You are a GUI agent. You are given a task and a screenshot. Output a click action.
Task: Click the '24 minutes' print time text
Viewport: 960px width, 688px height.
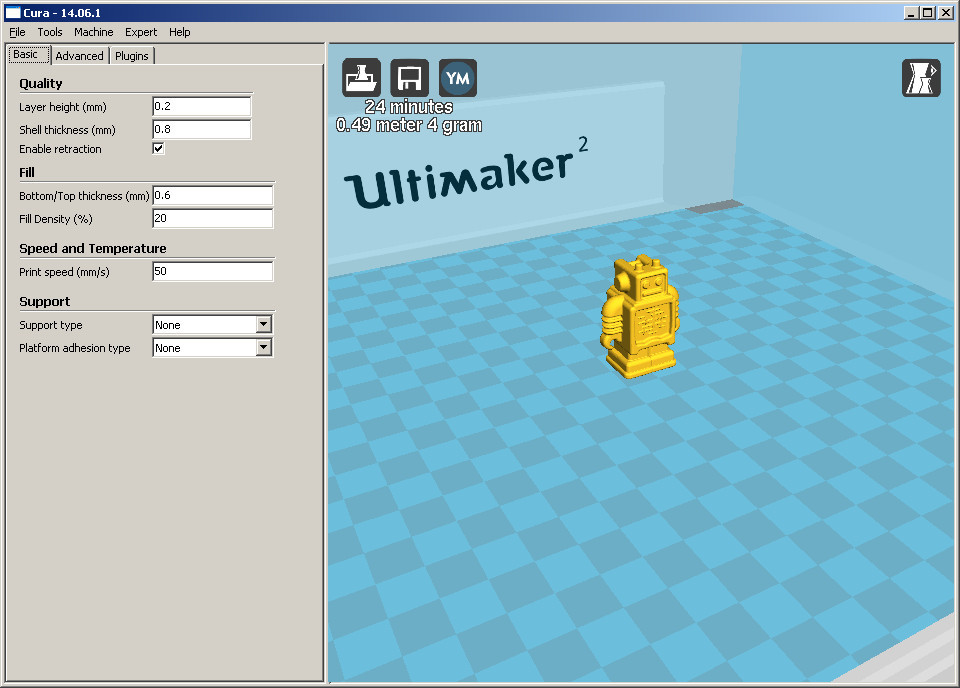[x=409, y=107]
